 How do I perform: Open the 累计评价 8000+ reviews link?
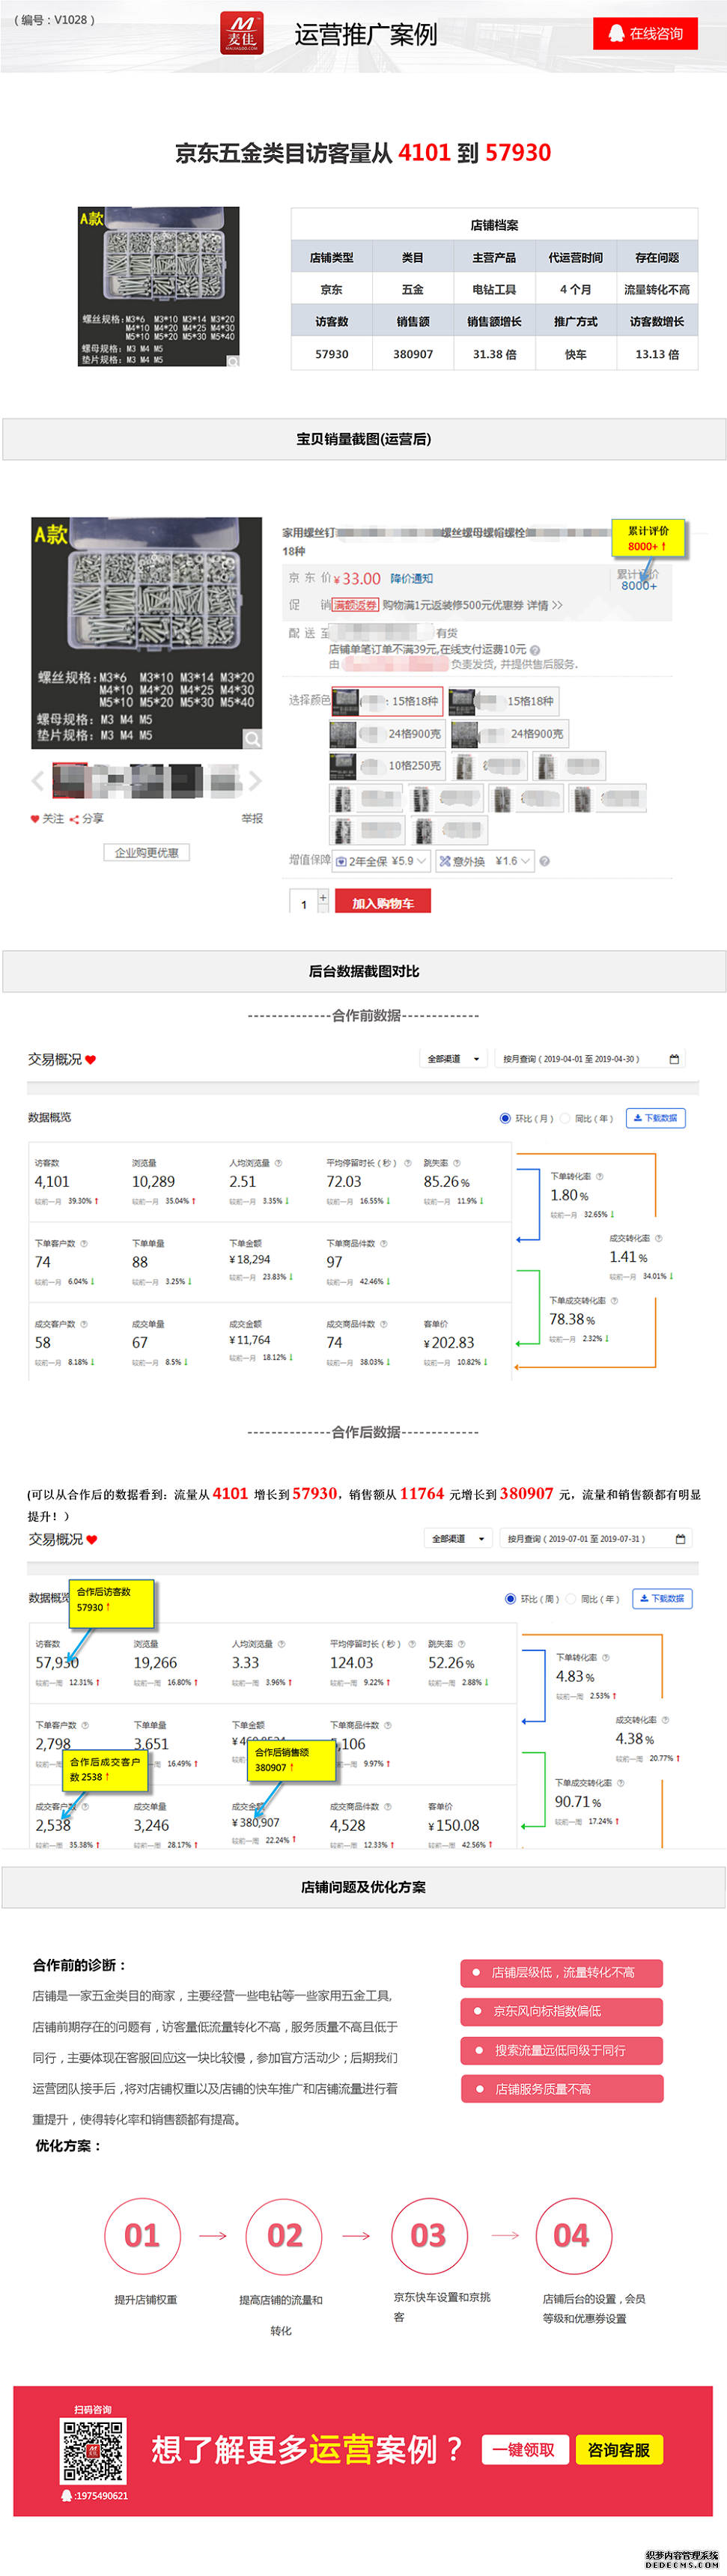[638, 580]
